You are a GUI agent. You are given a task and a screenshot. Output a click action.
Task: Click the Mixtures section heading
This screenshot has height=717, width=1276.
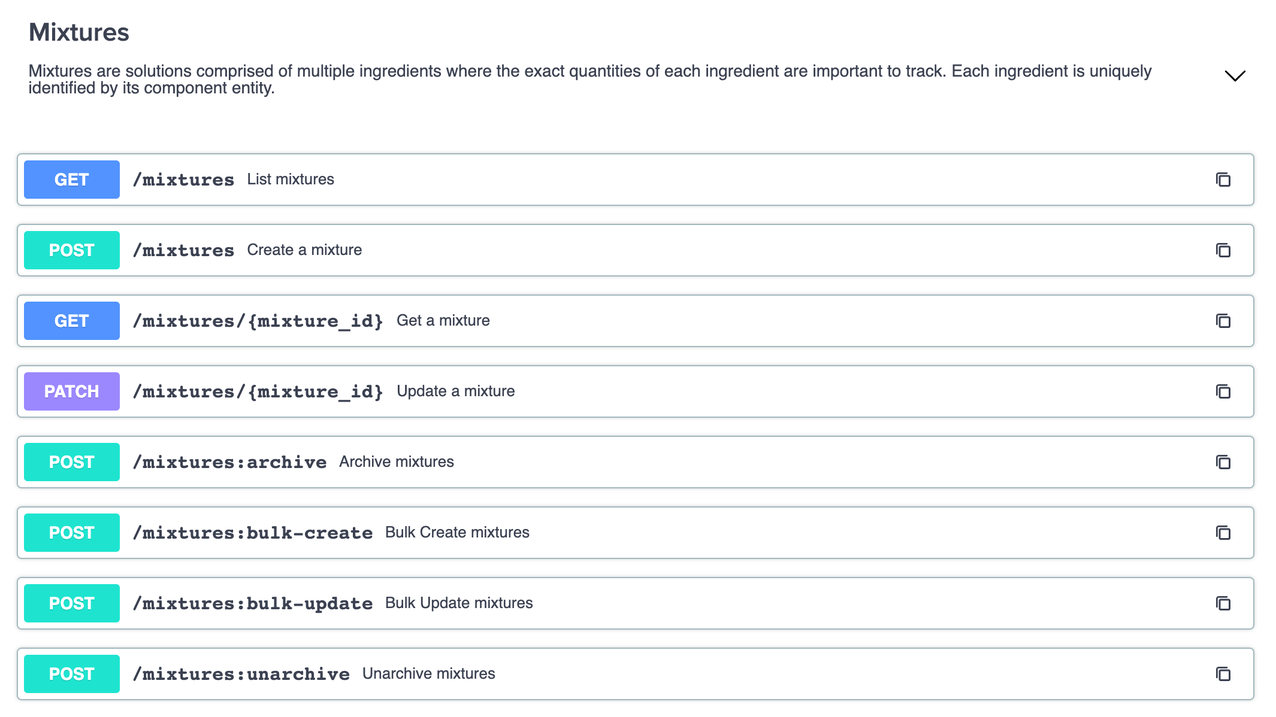click(78, 32)
